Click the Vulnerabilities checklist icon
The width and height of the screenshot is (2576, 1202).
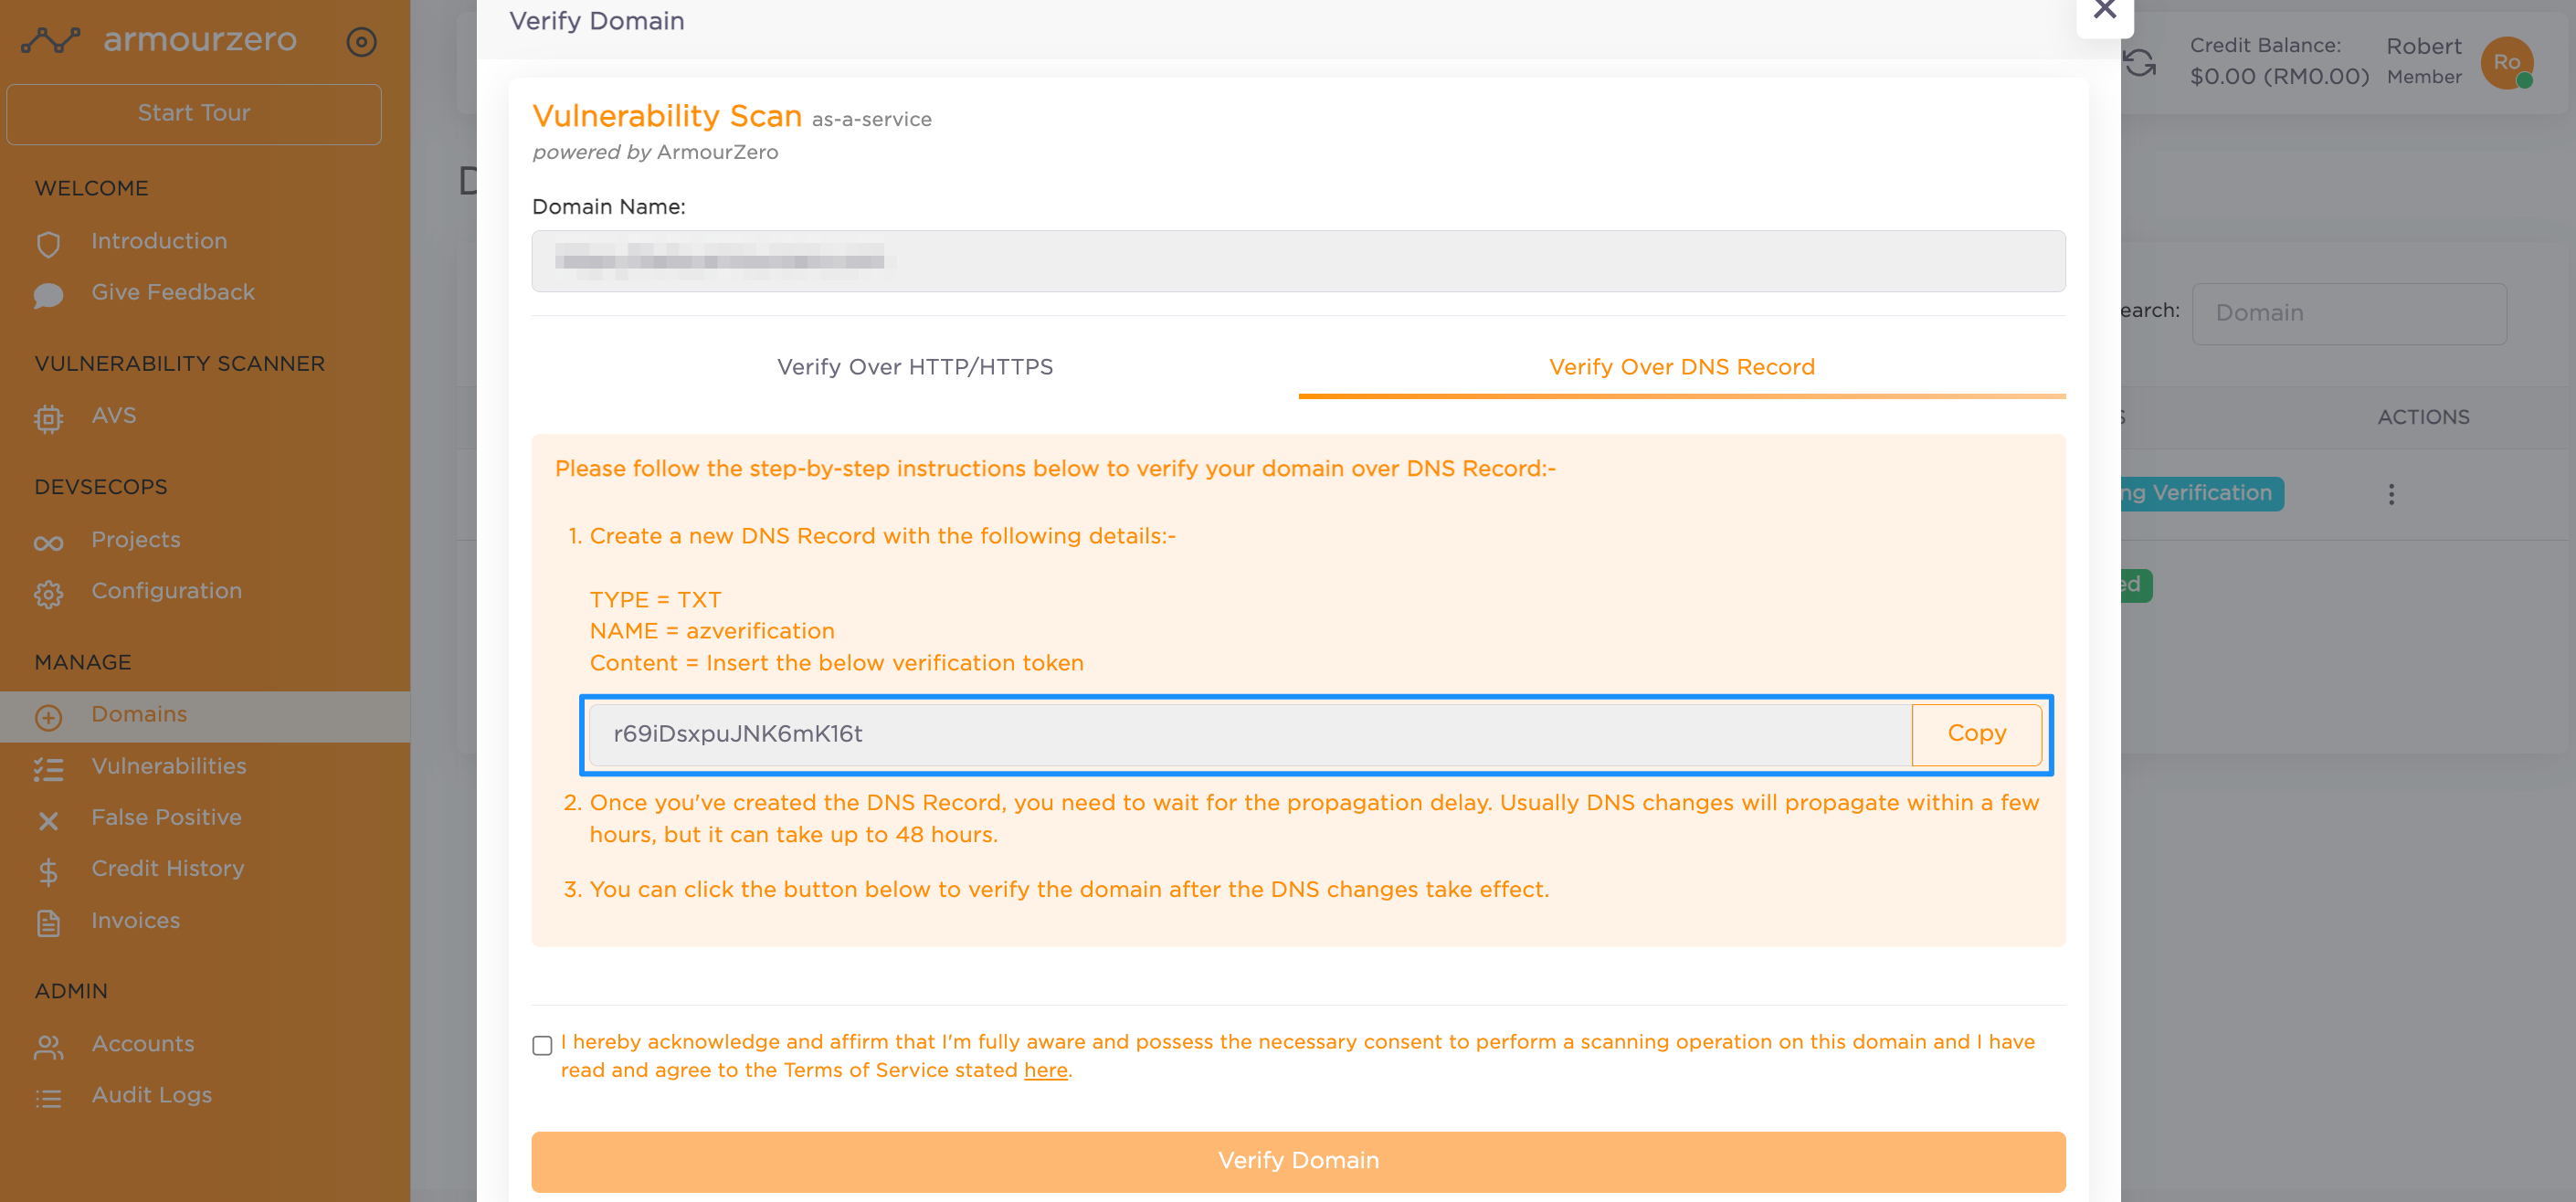click(x=48, y=768)
